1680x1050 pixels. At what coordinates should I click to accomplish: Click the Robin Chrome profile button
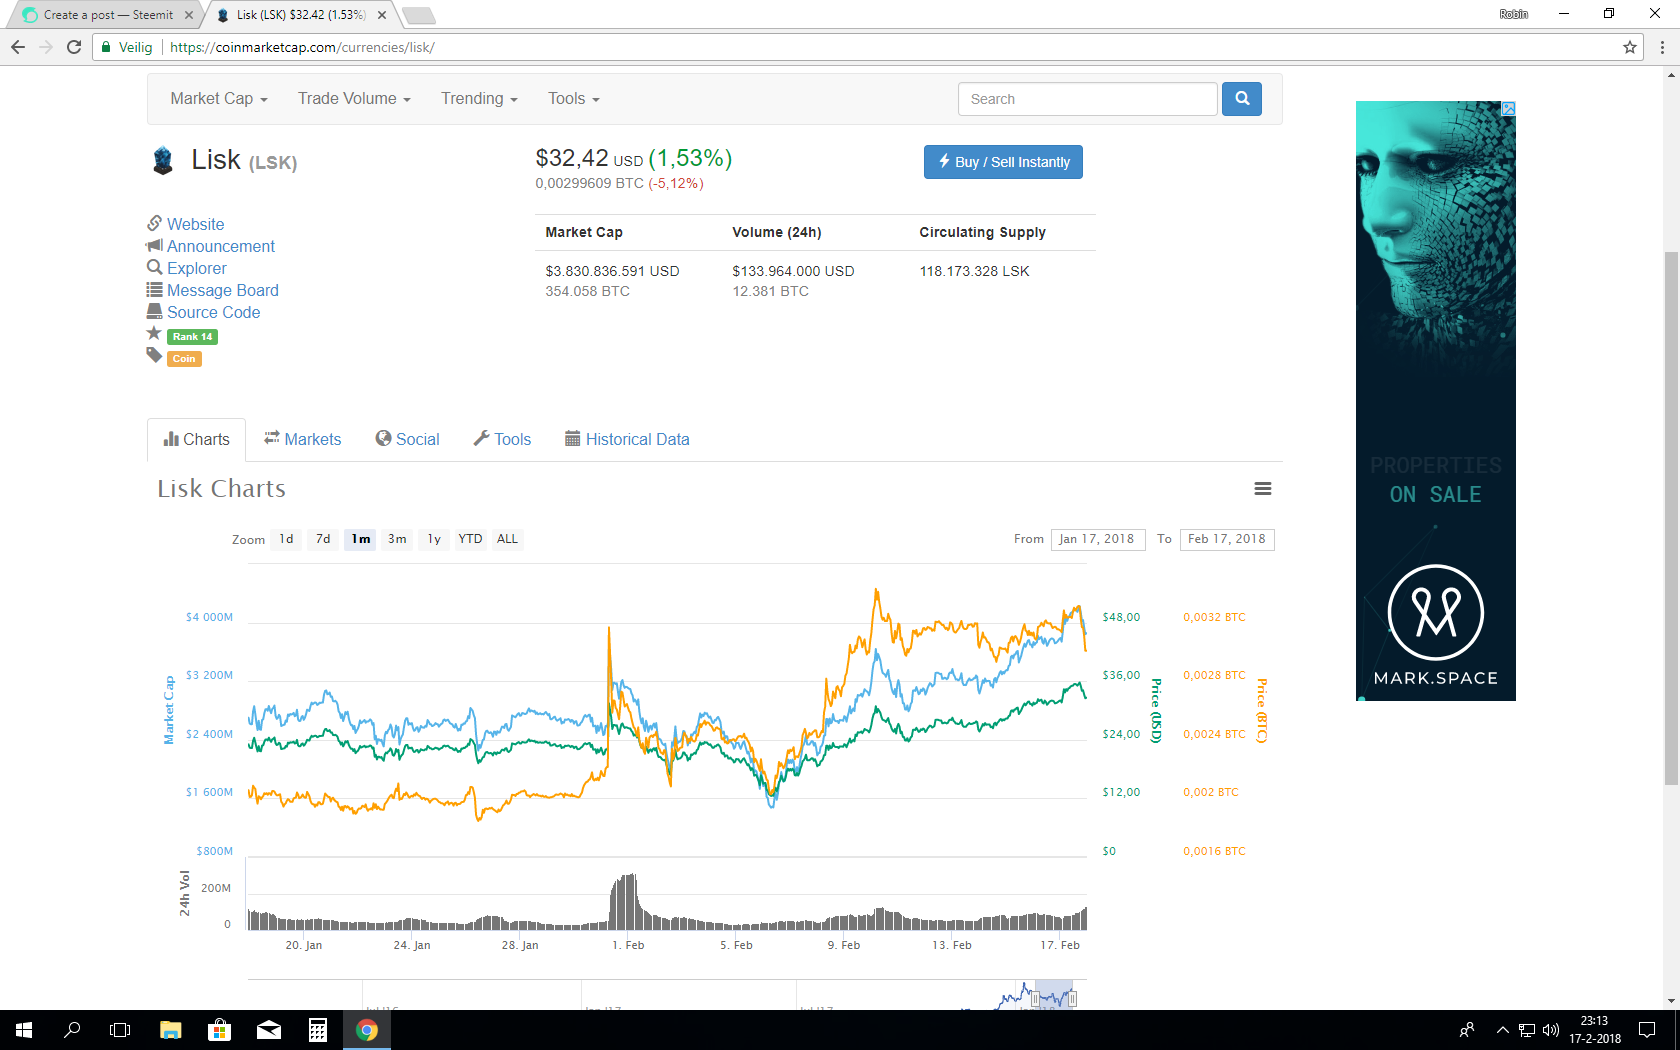1513,14
